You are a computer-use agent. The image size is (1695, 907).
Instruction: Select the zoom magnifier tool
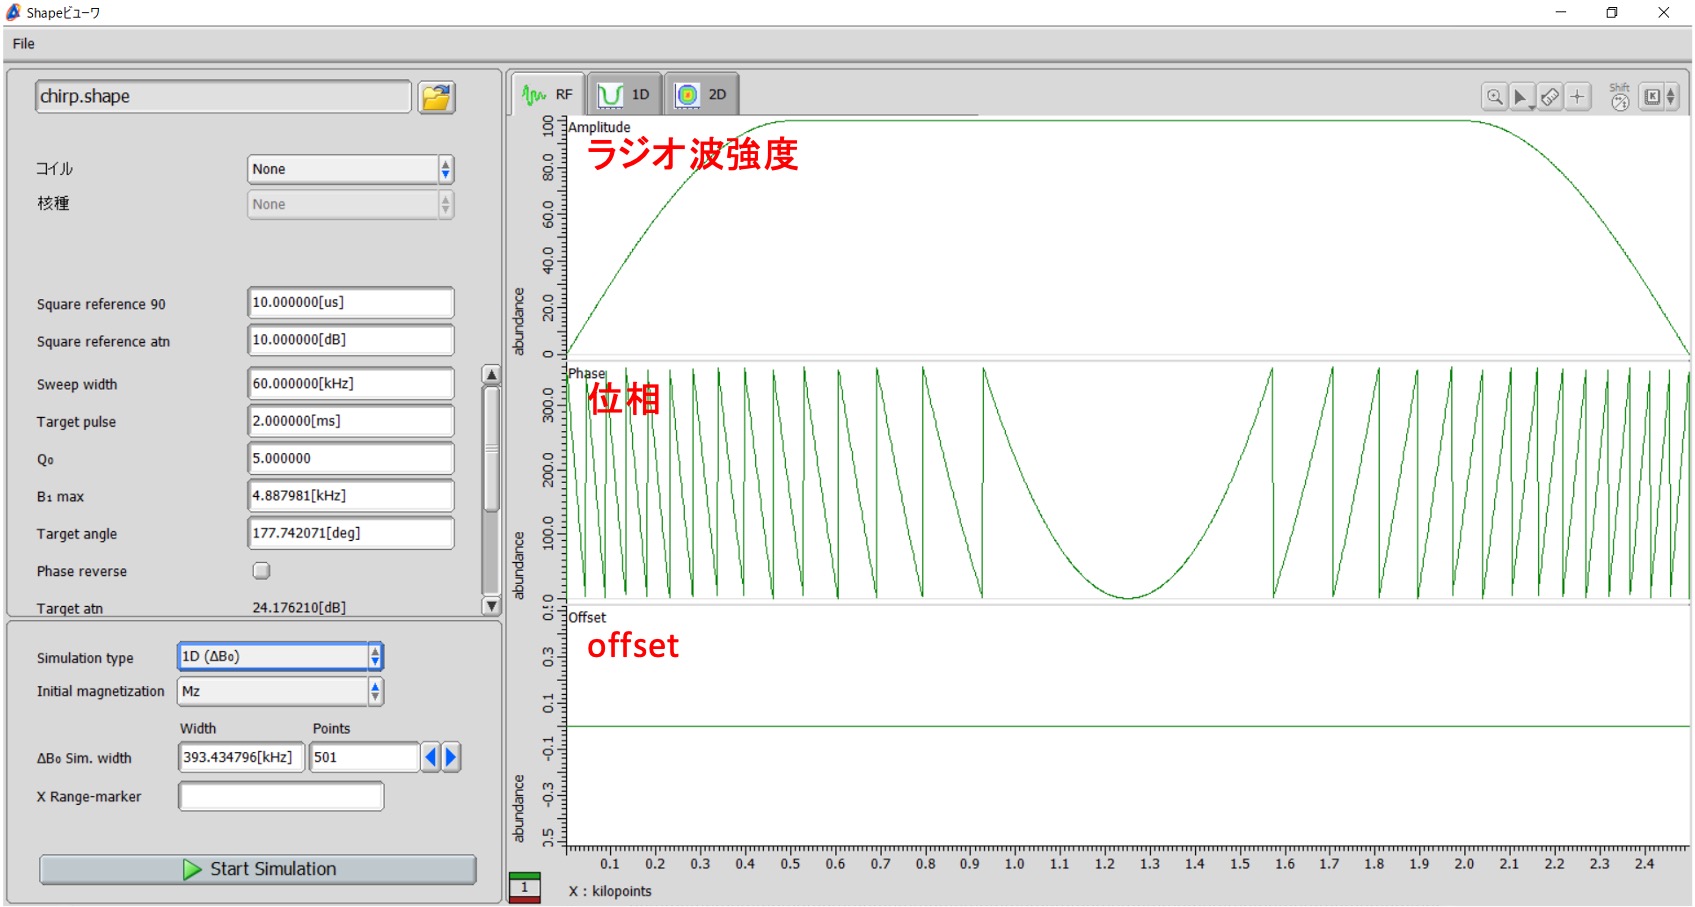[1494, 97]
